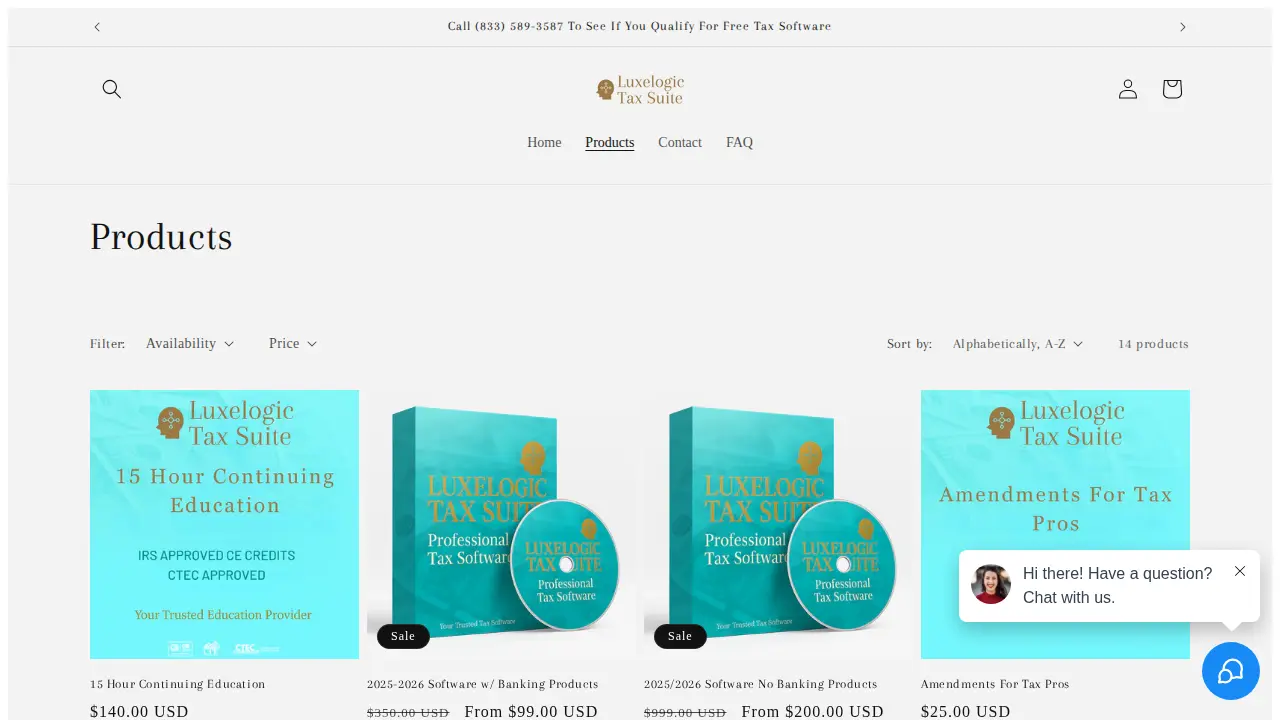Click the 'Products' page heading
Screen dimensions: 1280x720
(x=161, y=237)
